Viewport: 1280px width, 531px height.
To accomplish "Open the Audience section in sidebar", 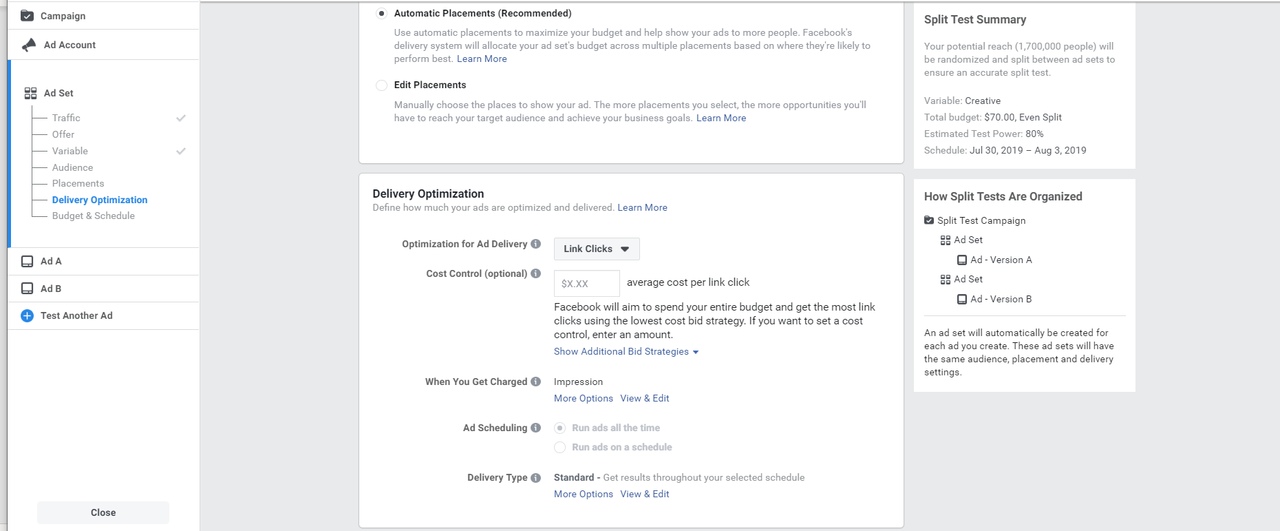I will click(72, 168).
